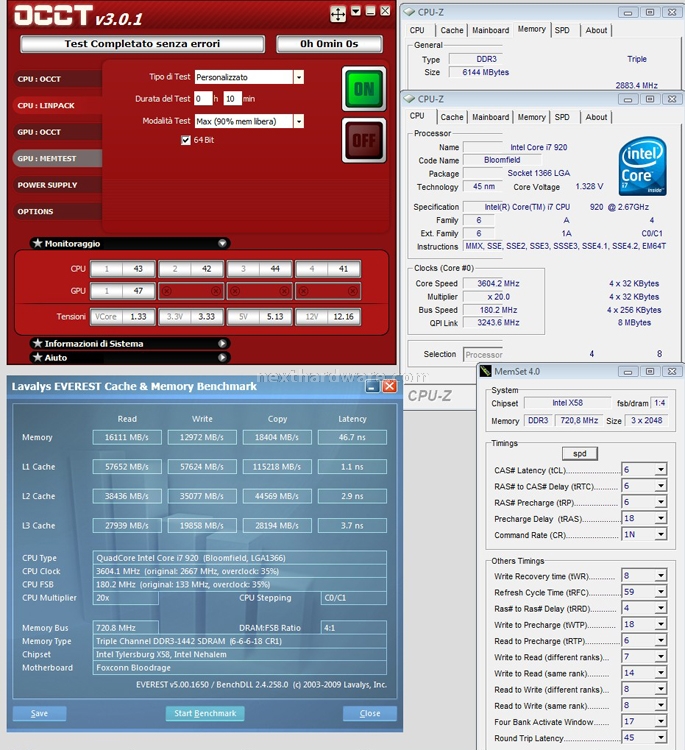Open the Cache tab in front CPU-Z window
Screen dimensions: 685x750
pos(452,117)
